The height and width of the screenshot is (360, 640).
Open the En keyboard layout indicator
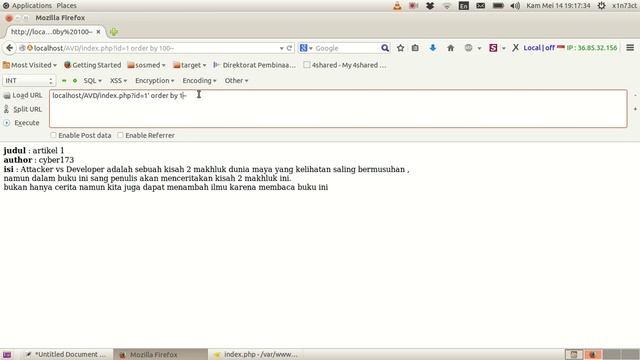pyautogui.click(x=463, y=6)
